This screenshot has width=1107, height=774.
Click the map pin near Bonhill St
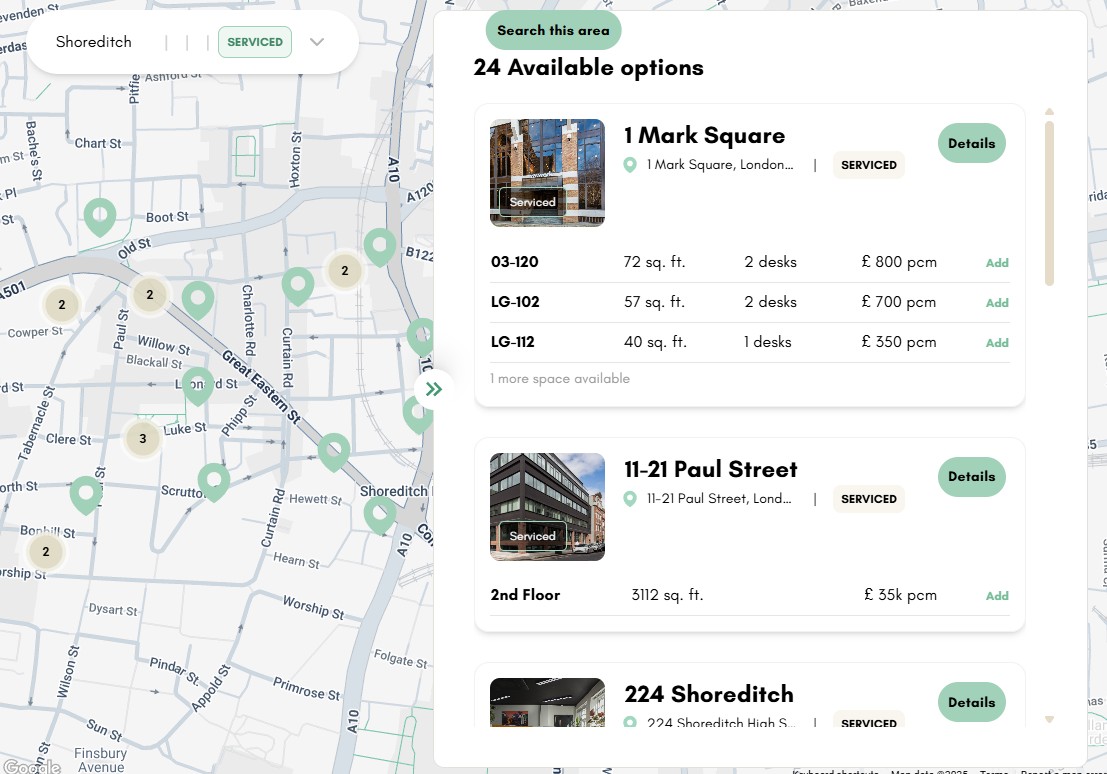(86, 494)
